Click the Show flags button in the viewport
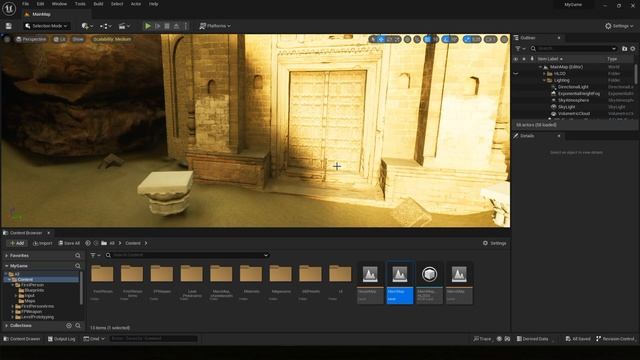This screenshot has width=640, height=360. coord(78,39)
